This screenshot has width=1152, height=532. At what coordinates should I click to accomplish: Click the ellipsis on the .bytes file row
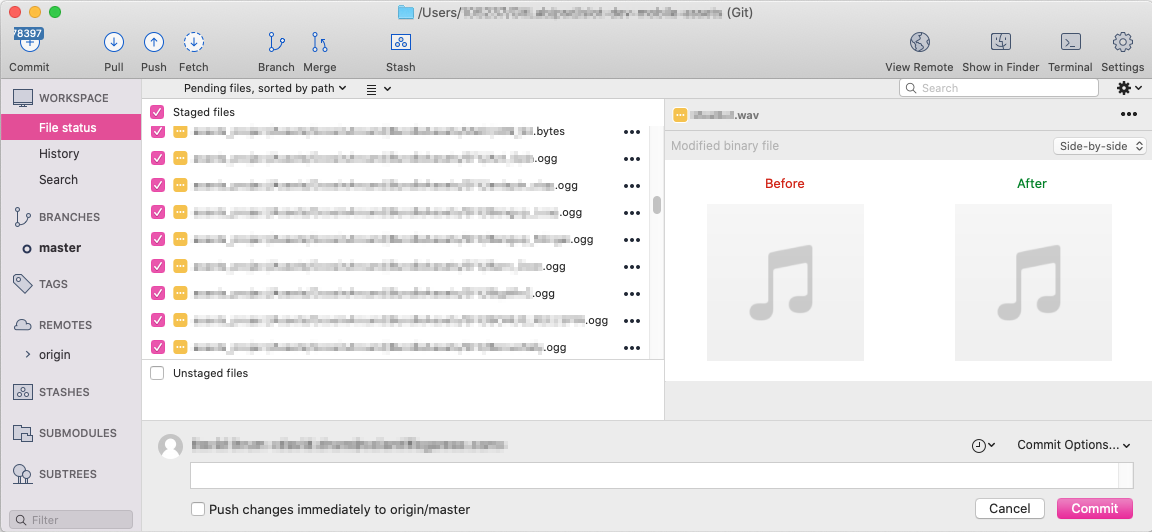pyautogui.click(x=632, y=132)
